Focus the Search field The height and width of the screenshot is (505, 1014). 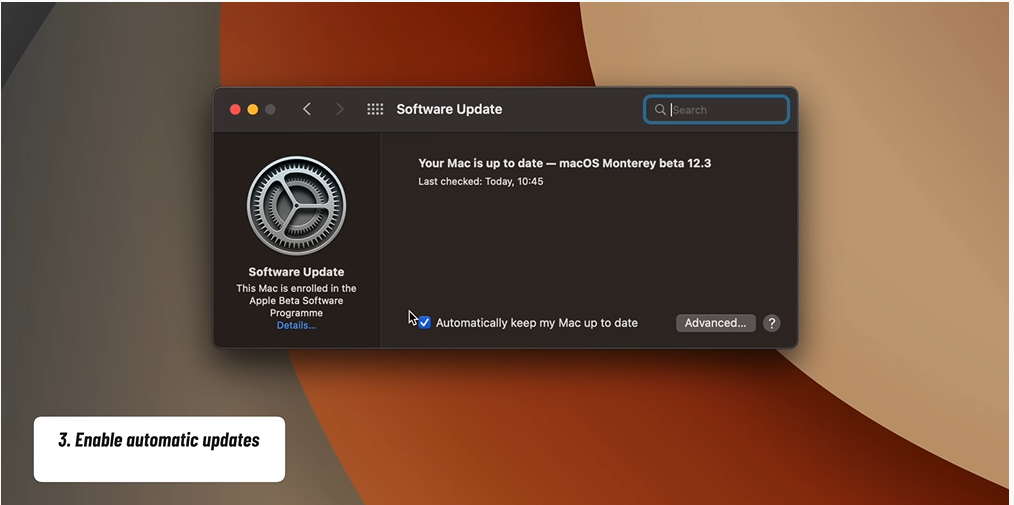click(x=716, y=110)
